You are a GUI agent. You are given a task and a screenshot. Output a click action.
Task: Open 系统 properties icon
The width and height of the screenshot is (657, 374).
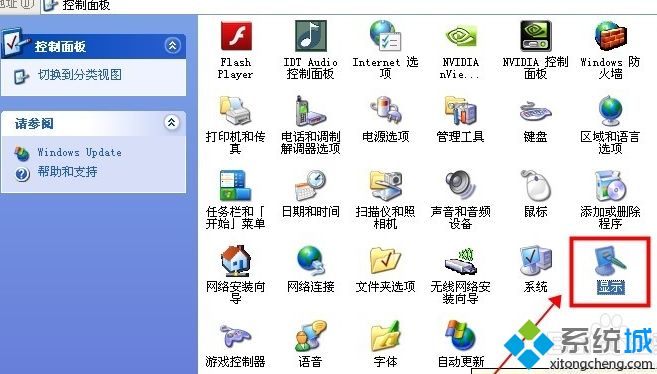point(535,261)
